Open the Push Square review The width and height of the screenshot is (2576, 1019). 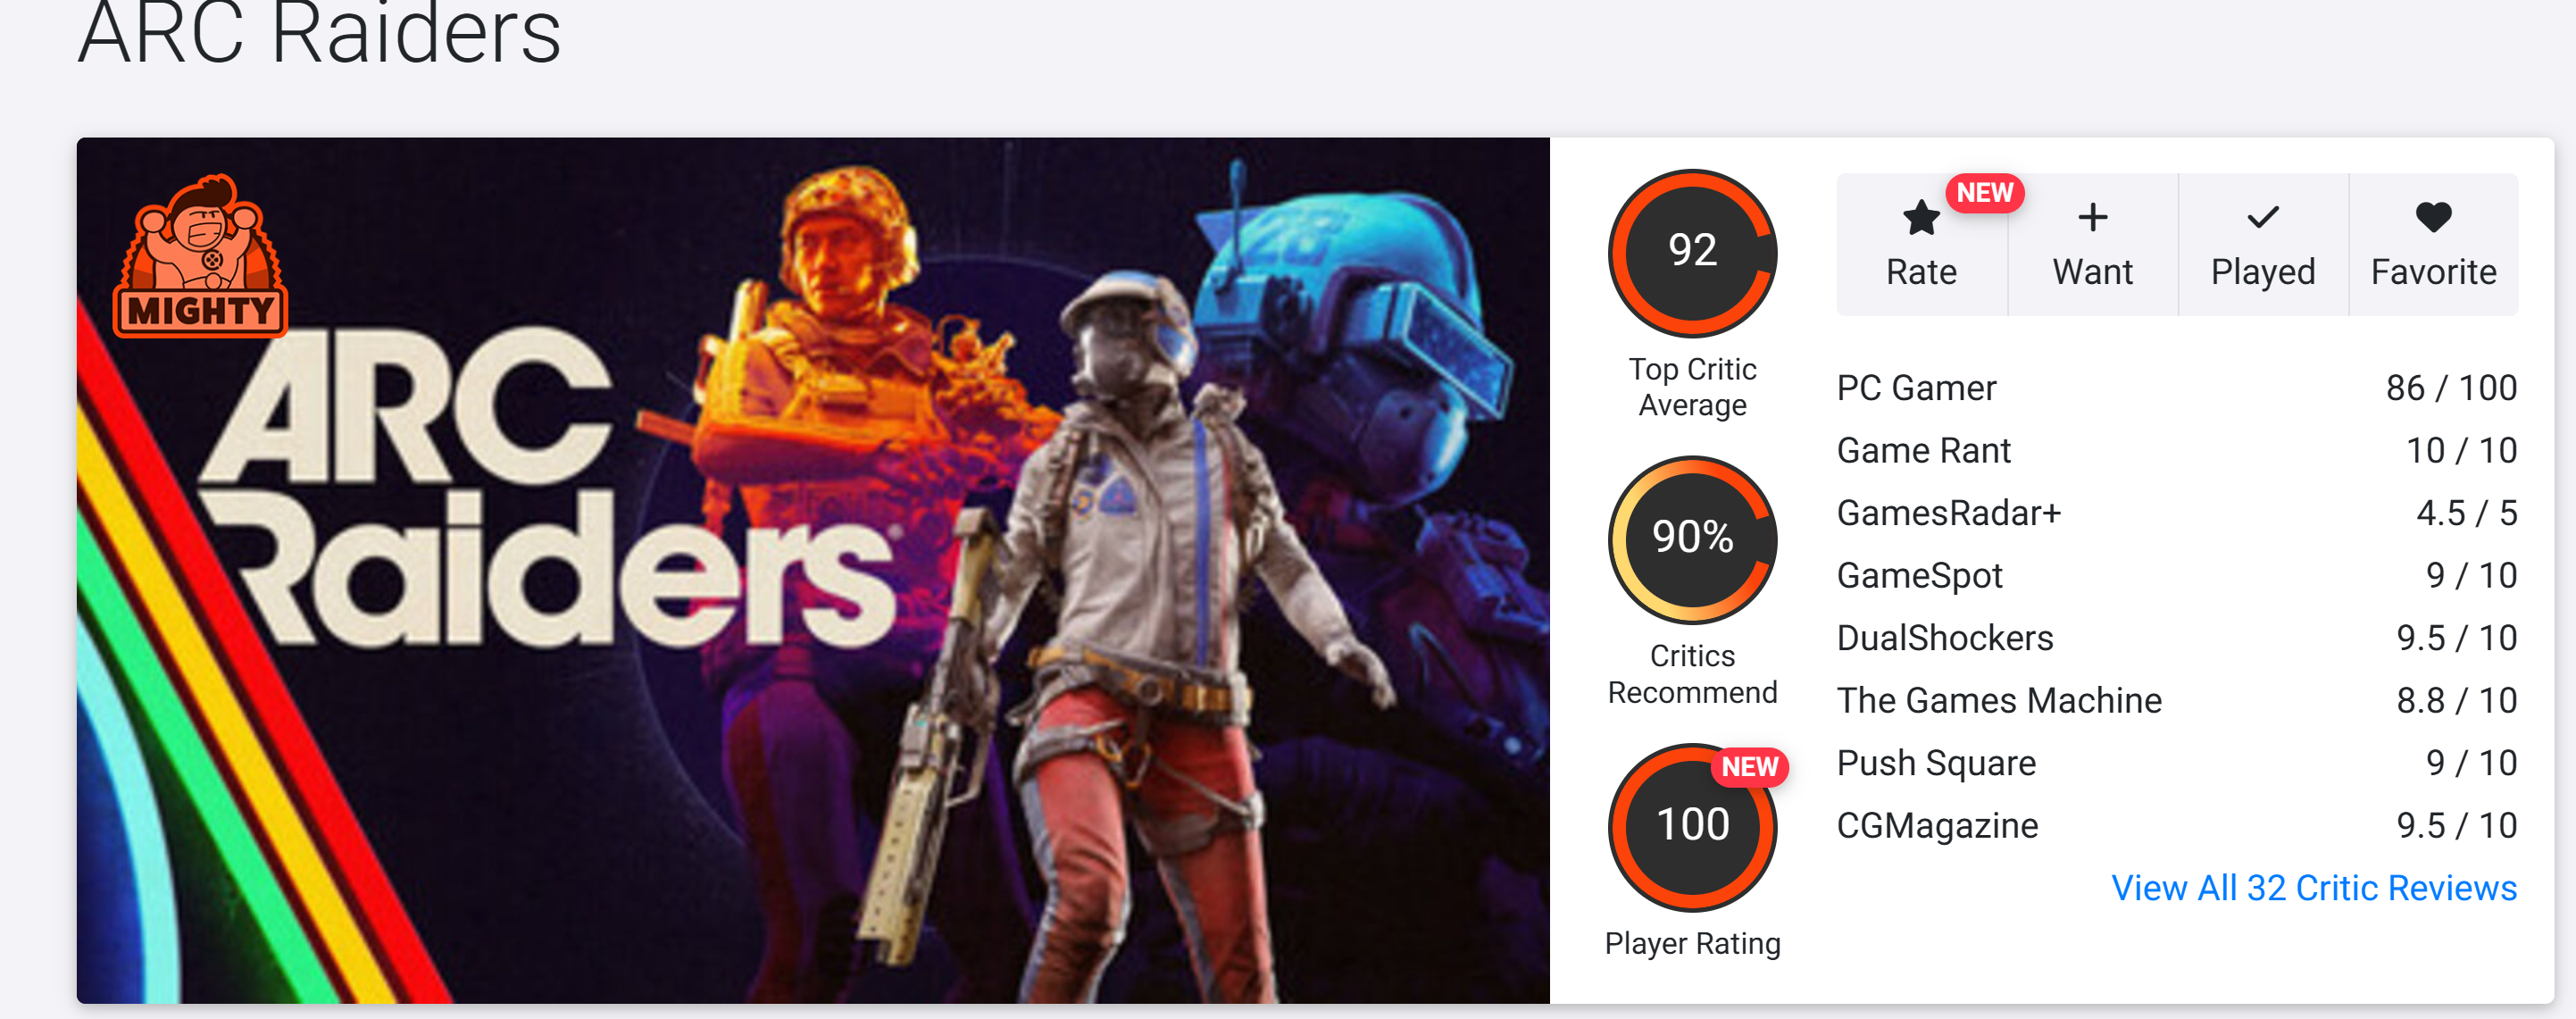(x=2176, y=763)
